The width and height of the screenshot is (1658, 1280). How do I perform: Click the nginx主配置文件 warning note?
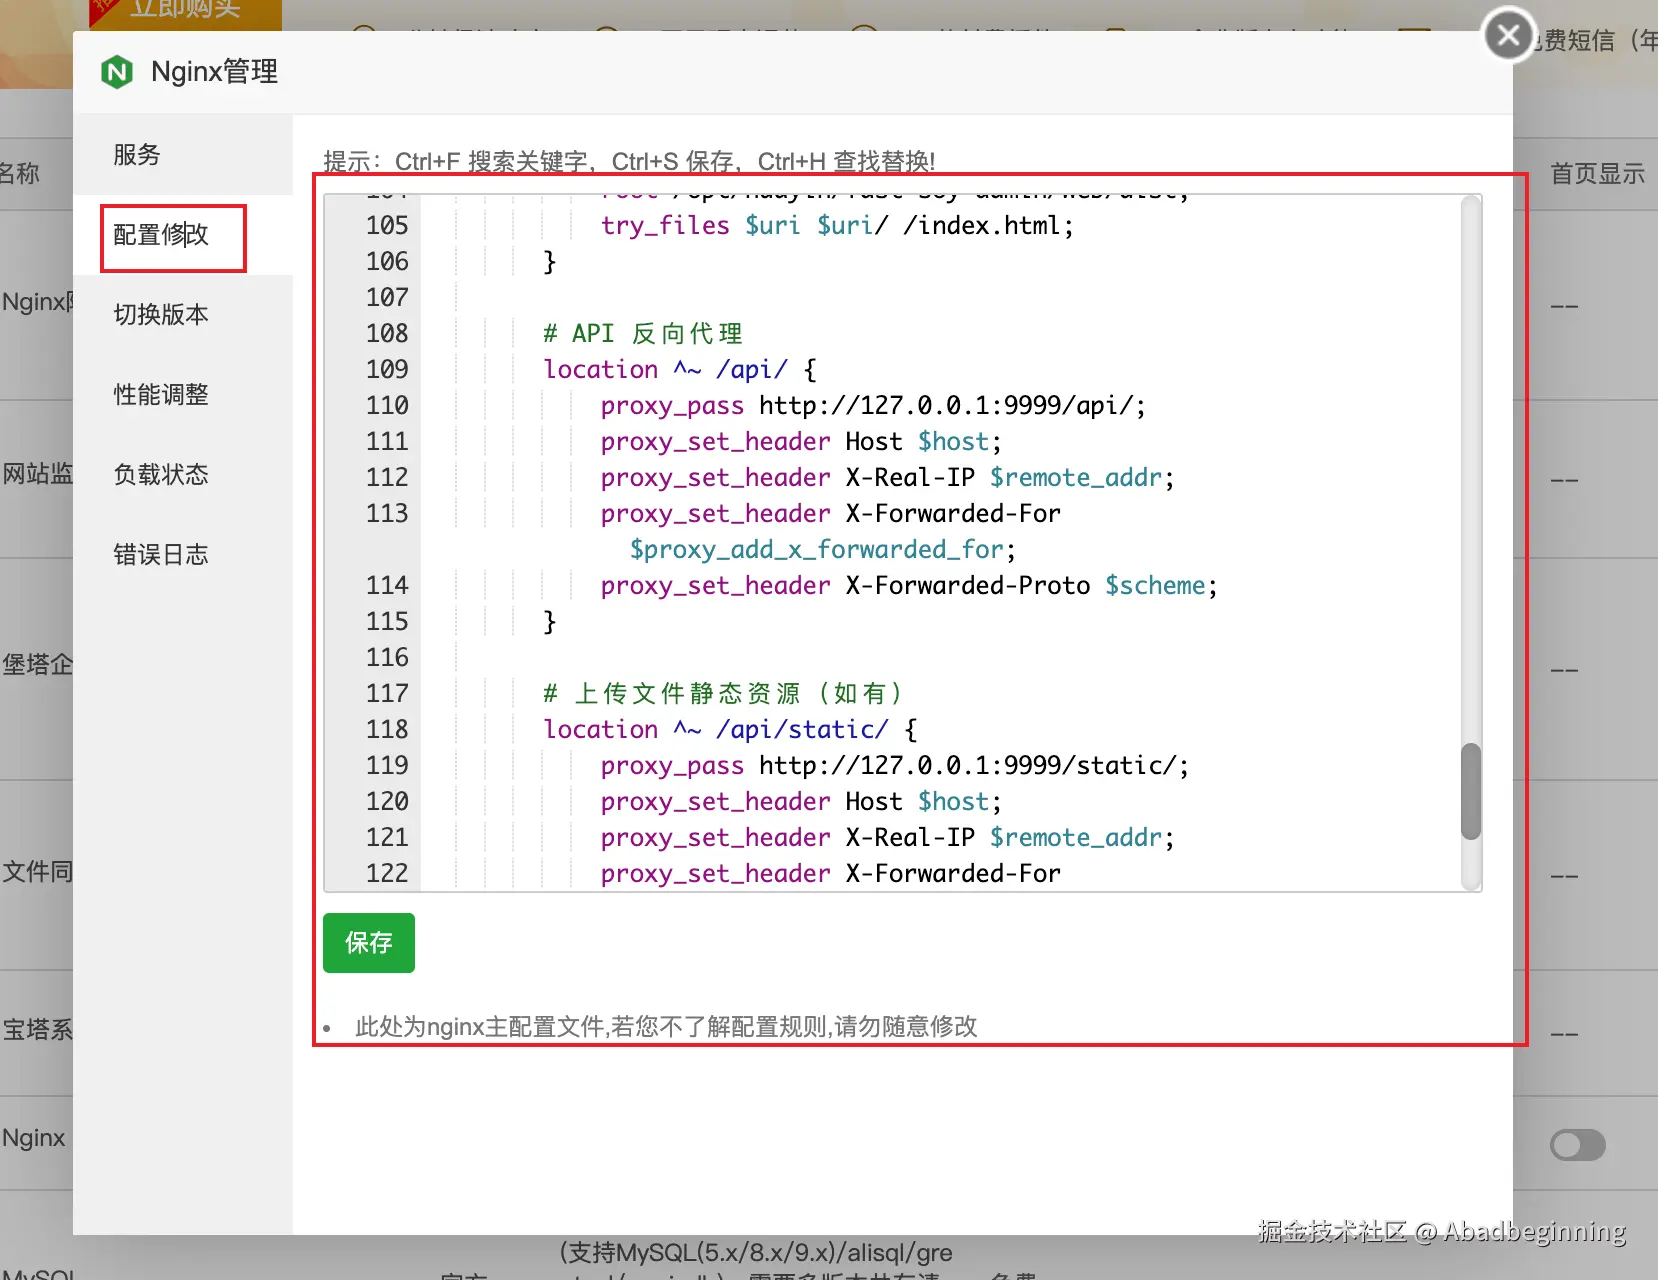point(666,1026)
